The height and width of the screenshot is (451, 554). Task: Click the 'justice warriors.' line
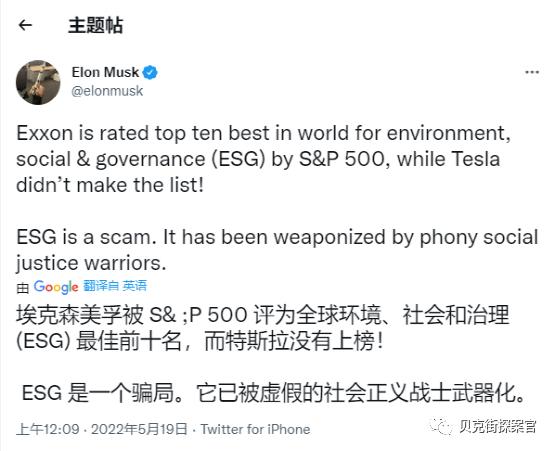pos(91,263)
